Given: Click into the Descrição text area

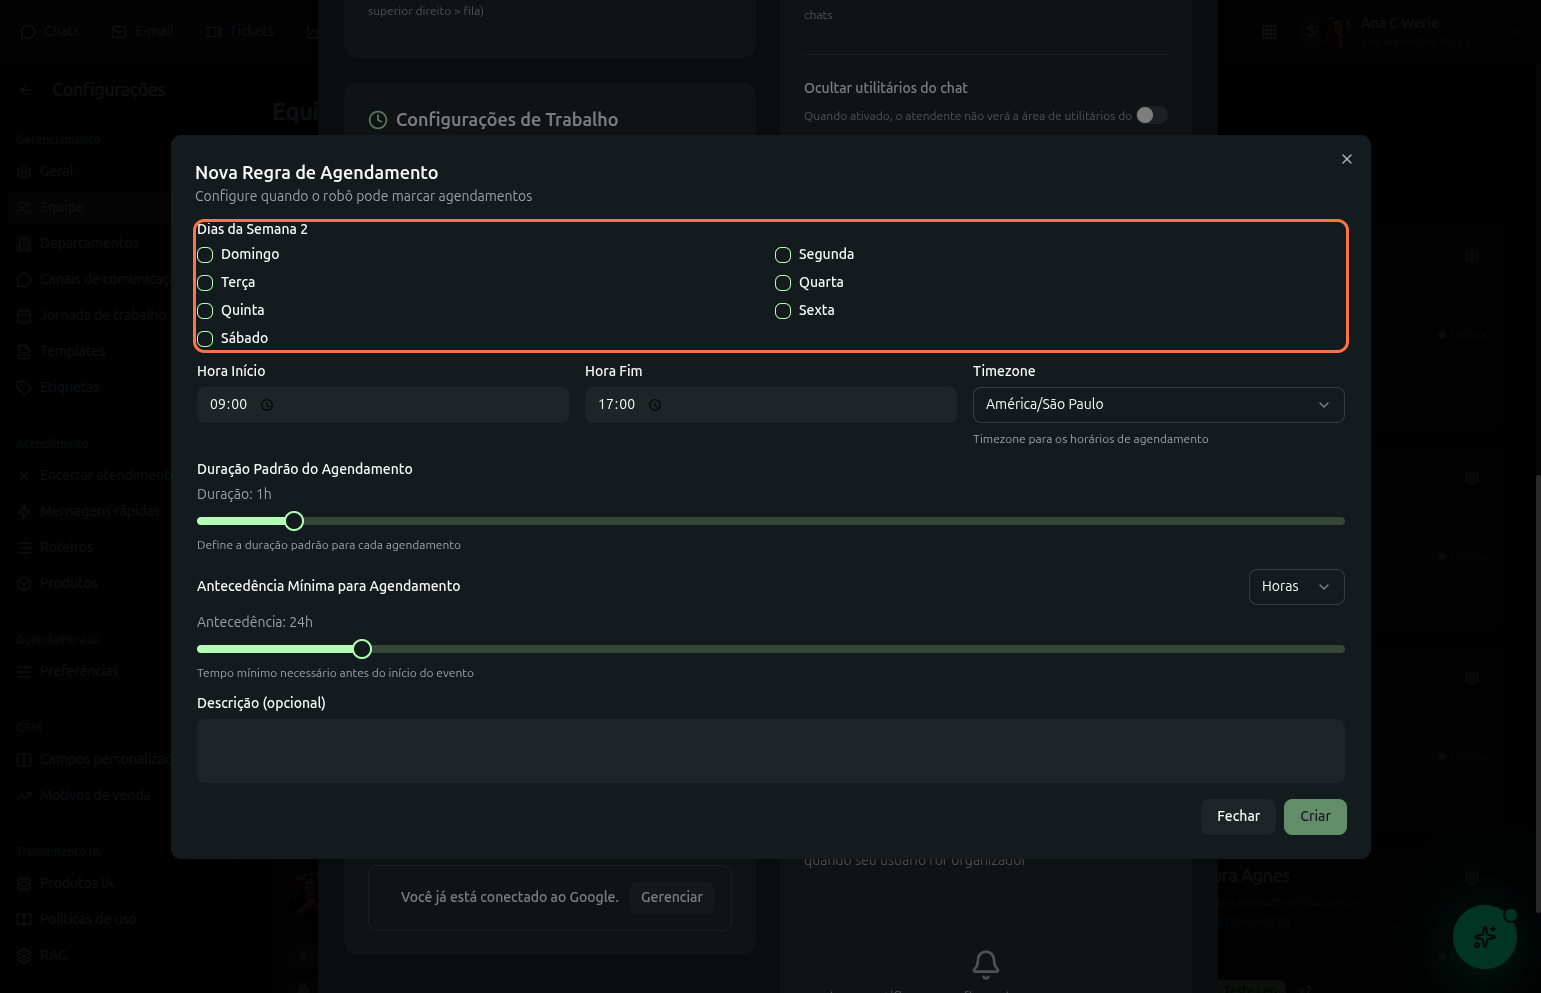Looking at the screenshot, I should [x=770, y=750].
